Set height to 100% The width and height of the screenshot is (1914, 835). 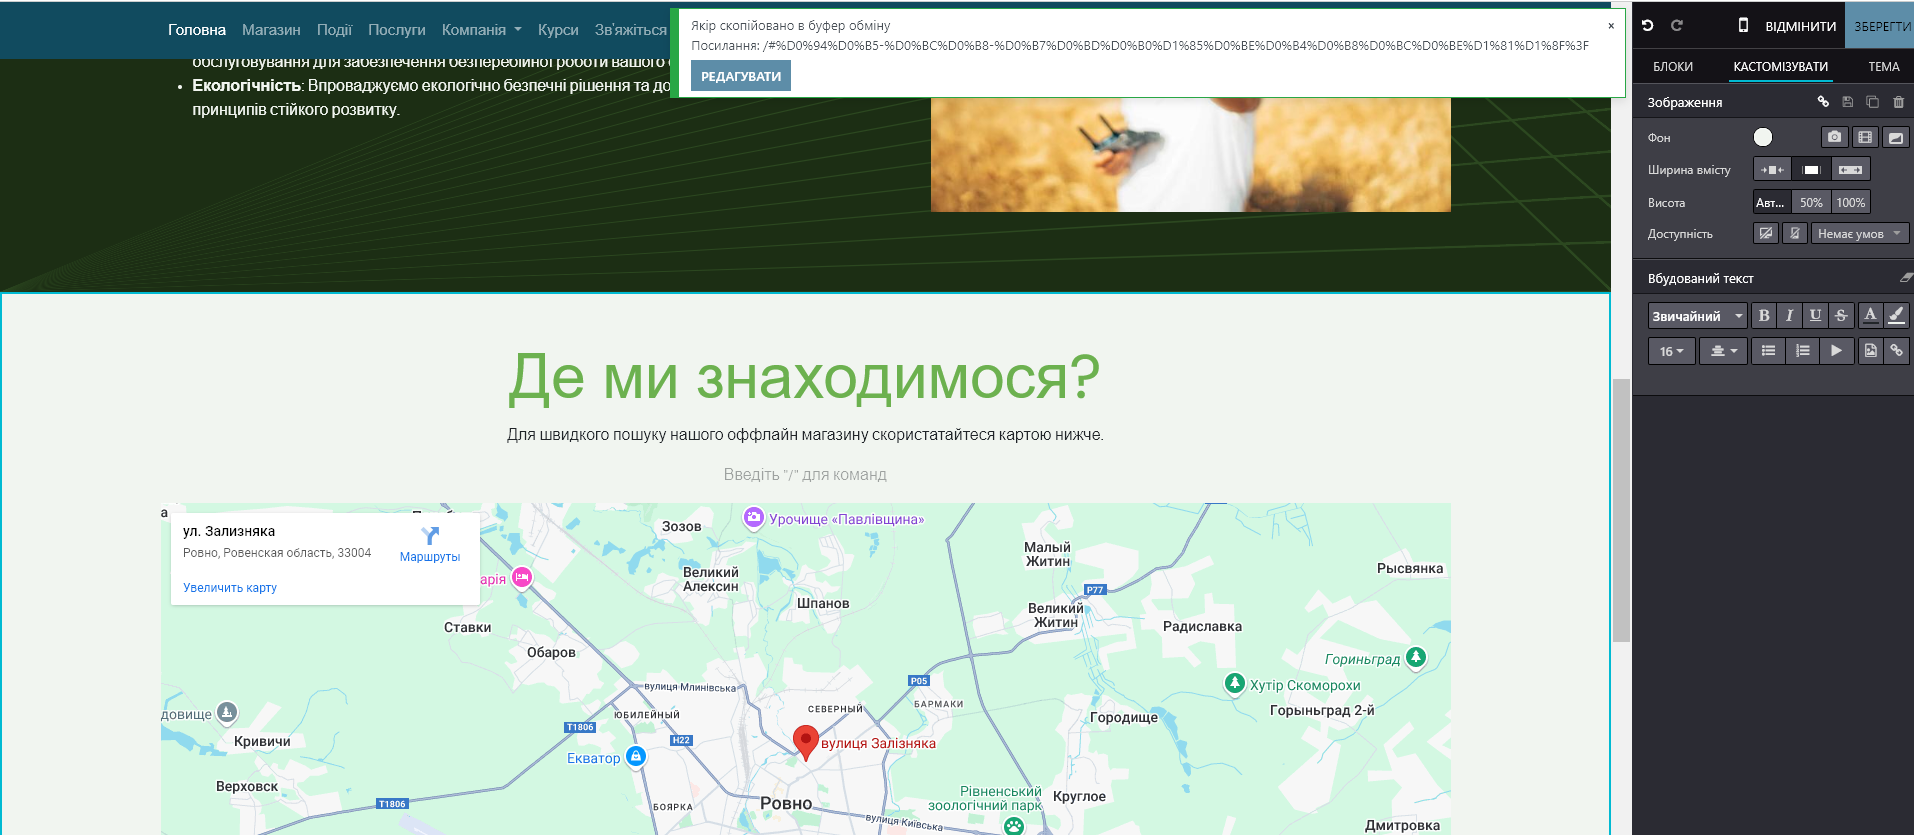tap(1850, 203)
